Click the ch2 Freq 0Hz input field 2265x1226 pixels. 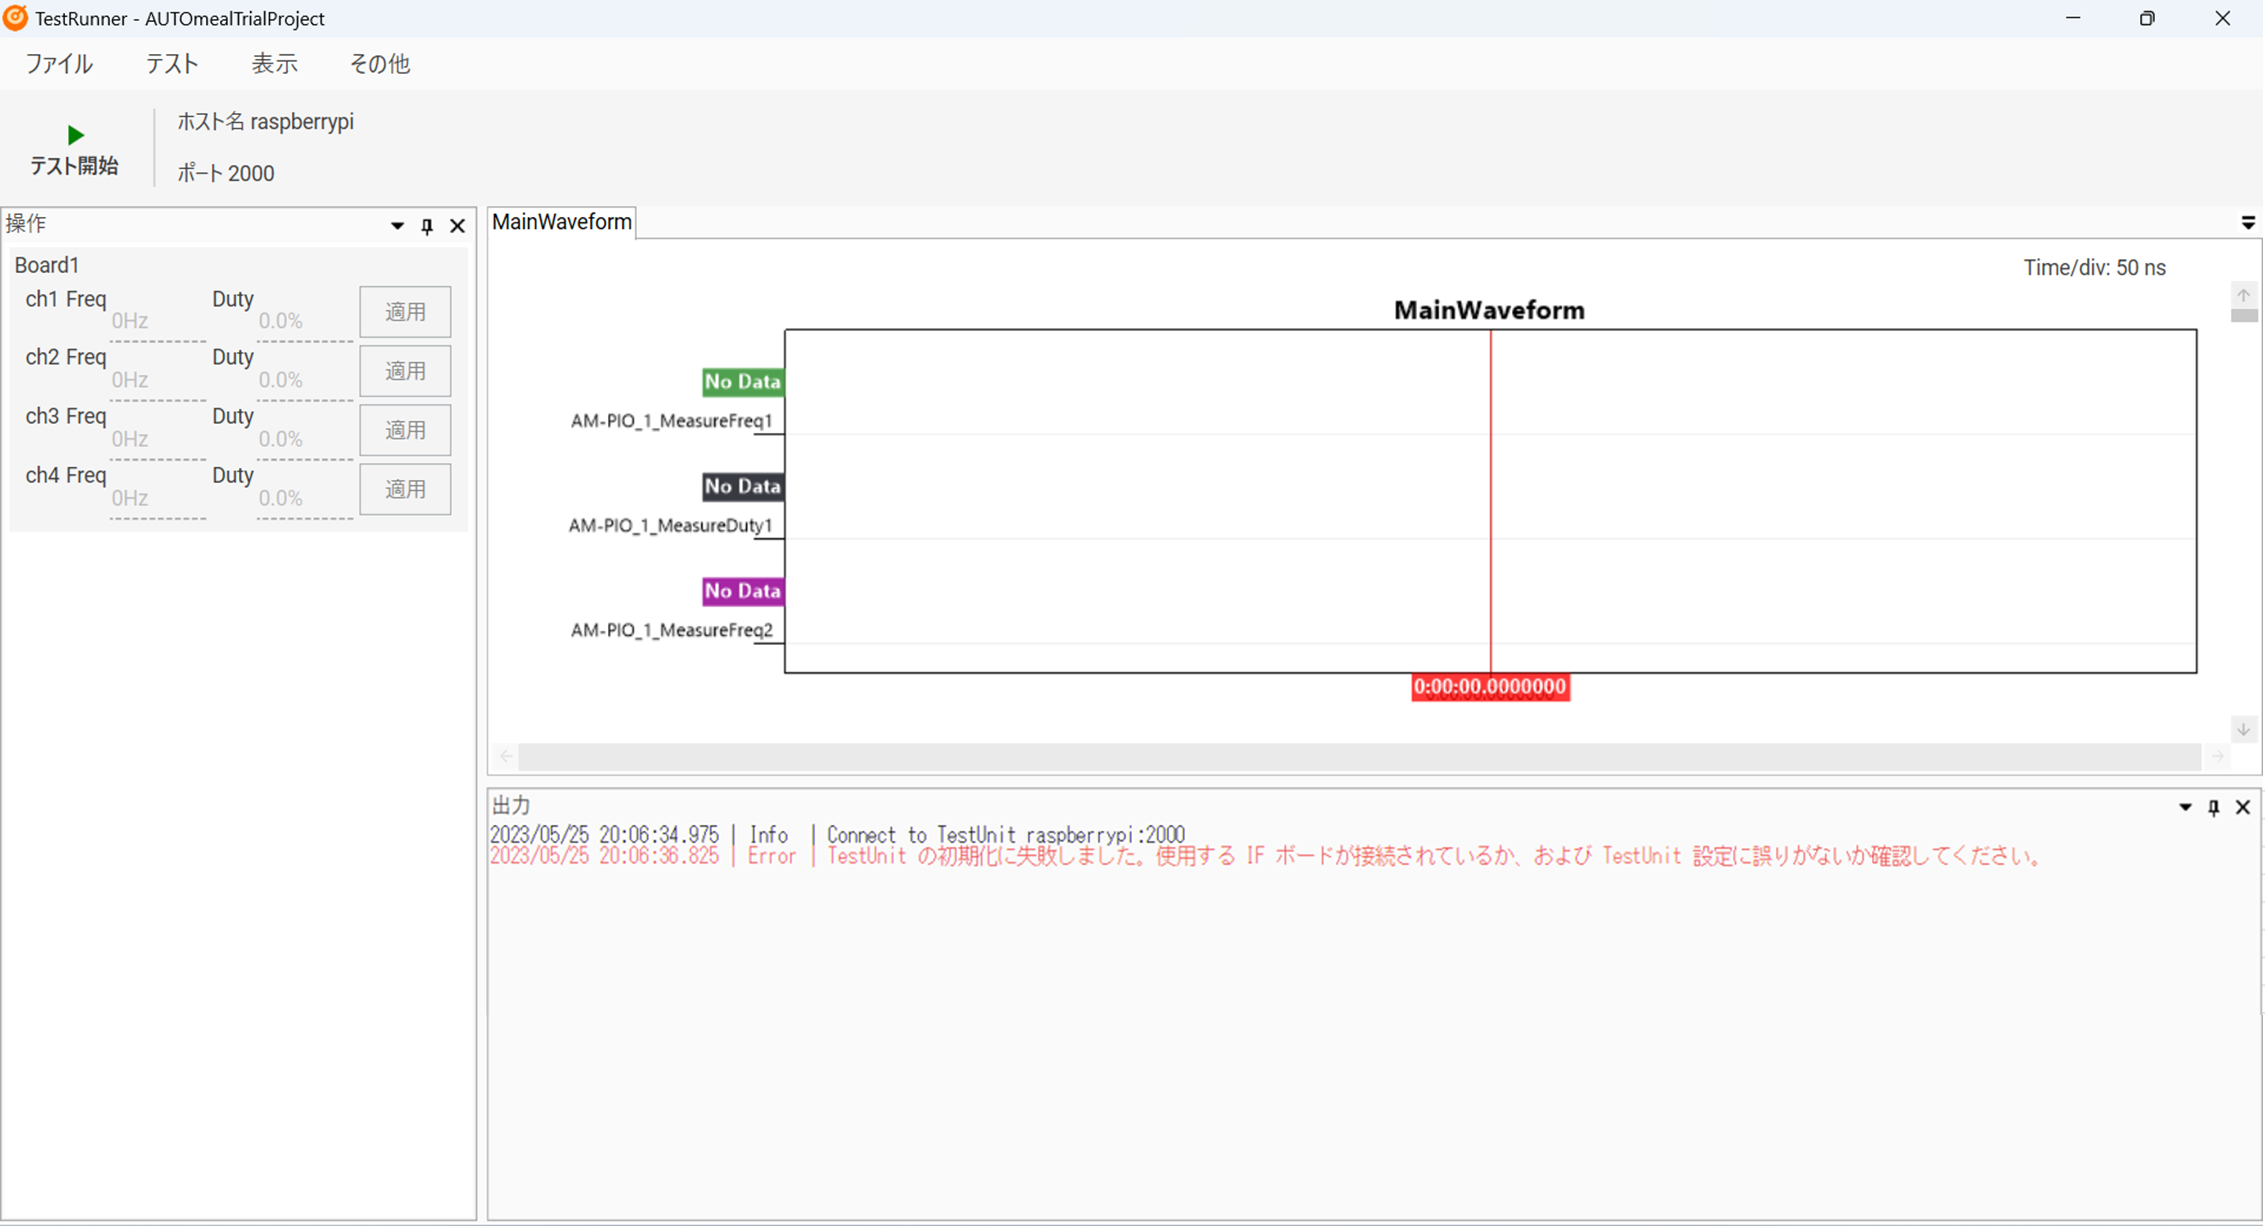[157, 379]
